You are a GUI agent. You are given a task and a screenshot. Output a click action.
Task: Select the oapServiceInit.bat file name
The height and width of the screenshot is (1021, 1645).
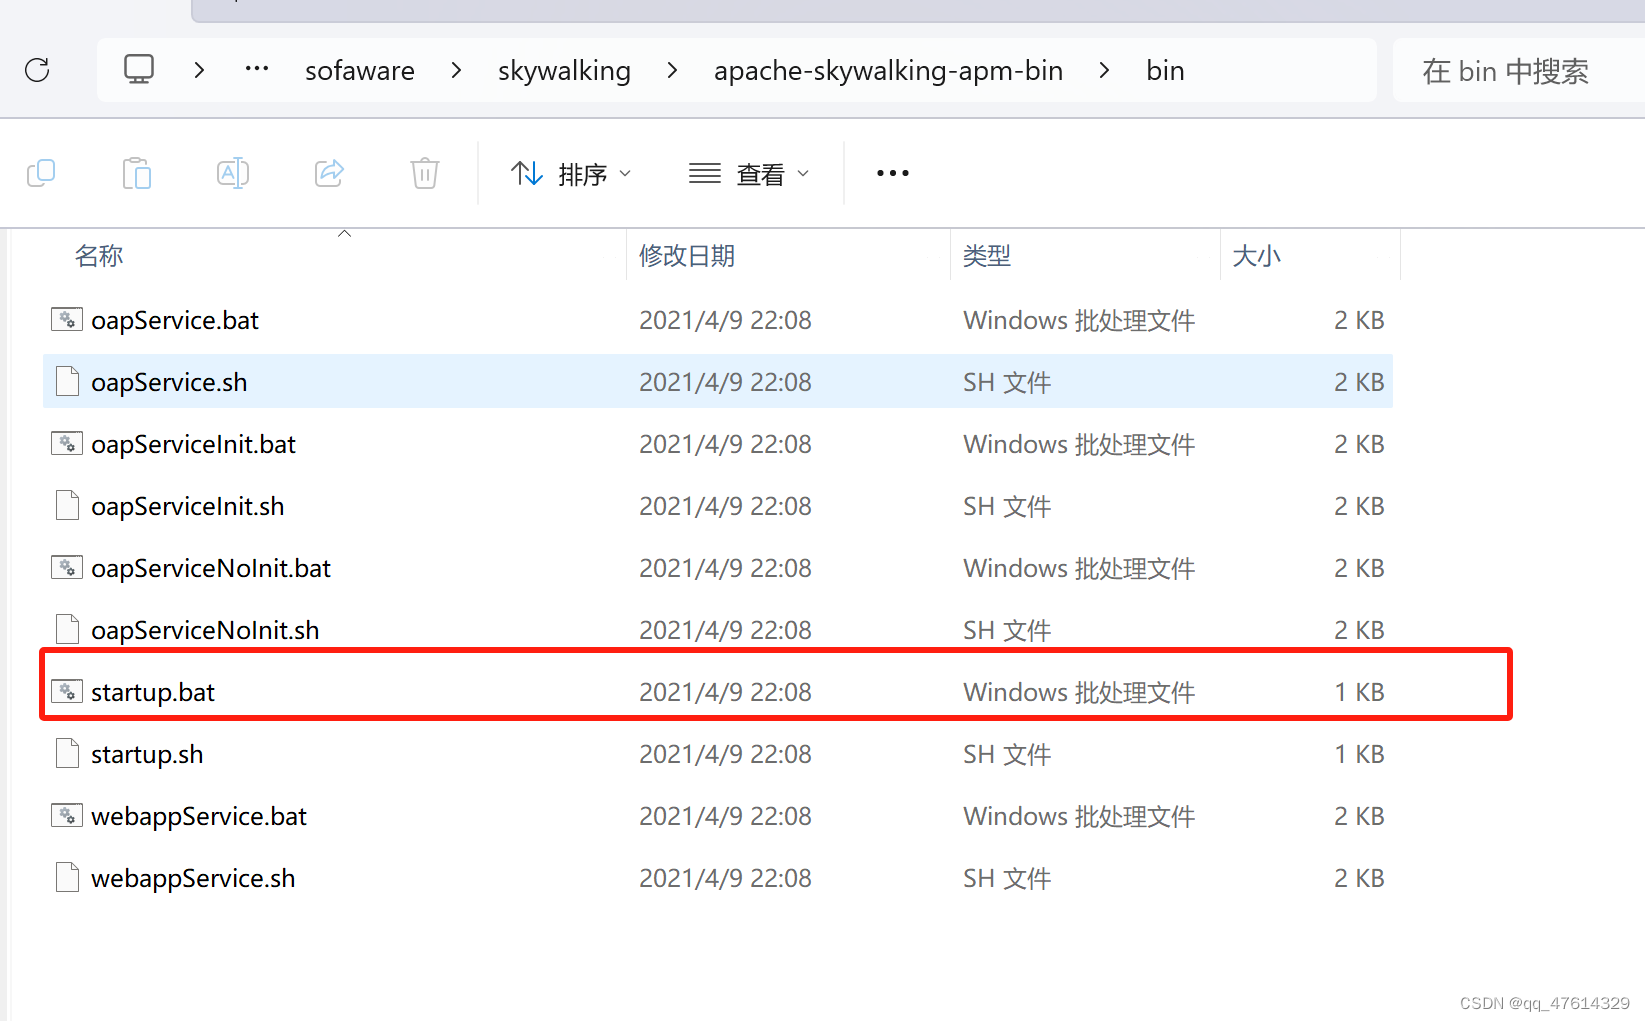click(x=193, y=444)
